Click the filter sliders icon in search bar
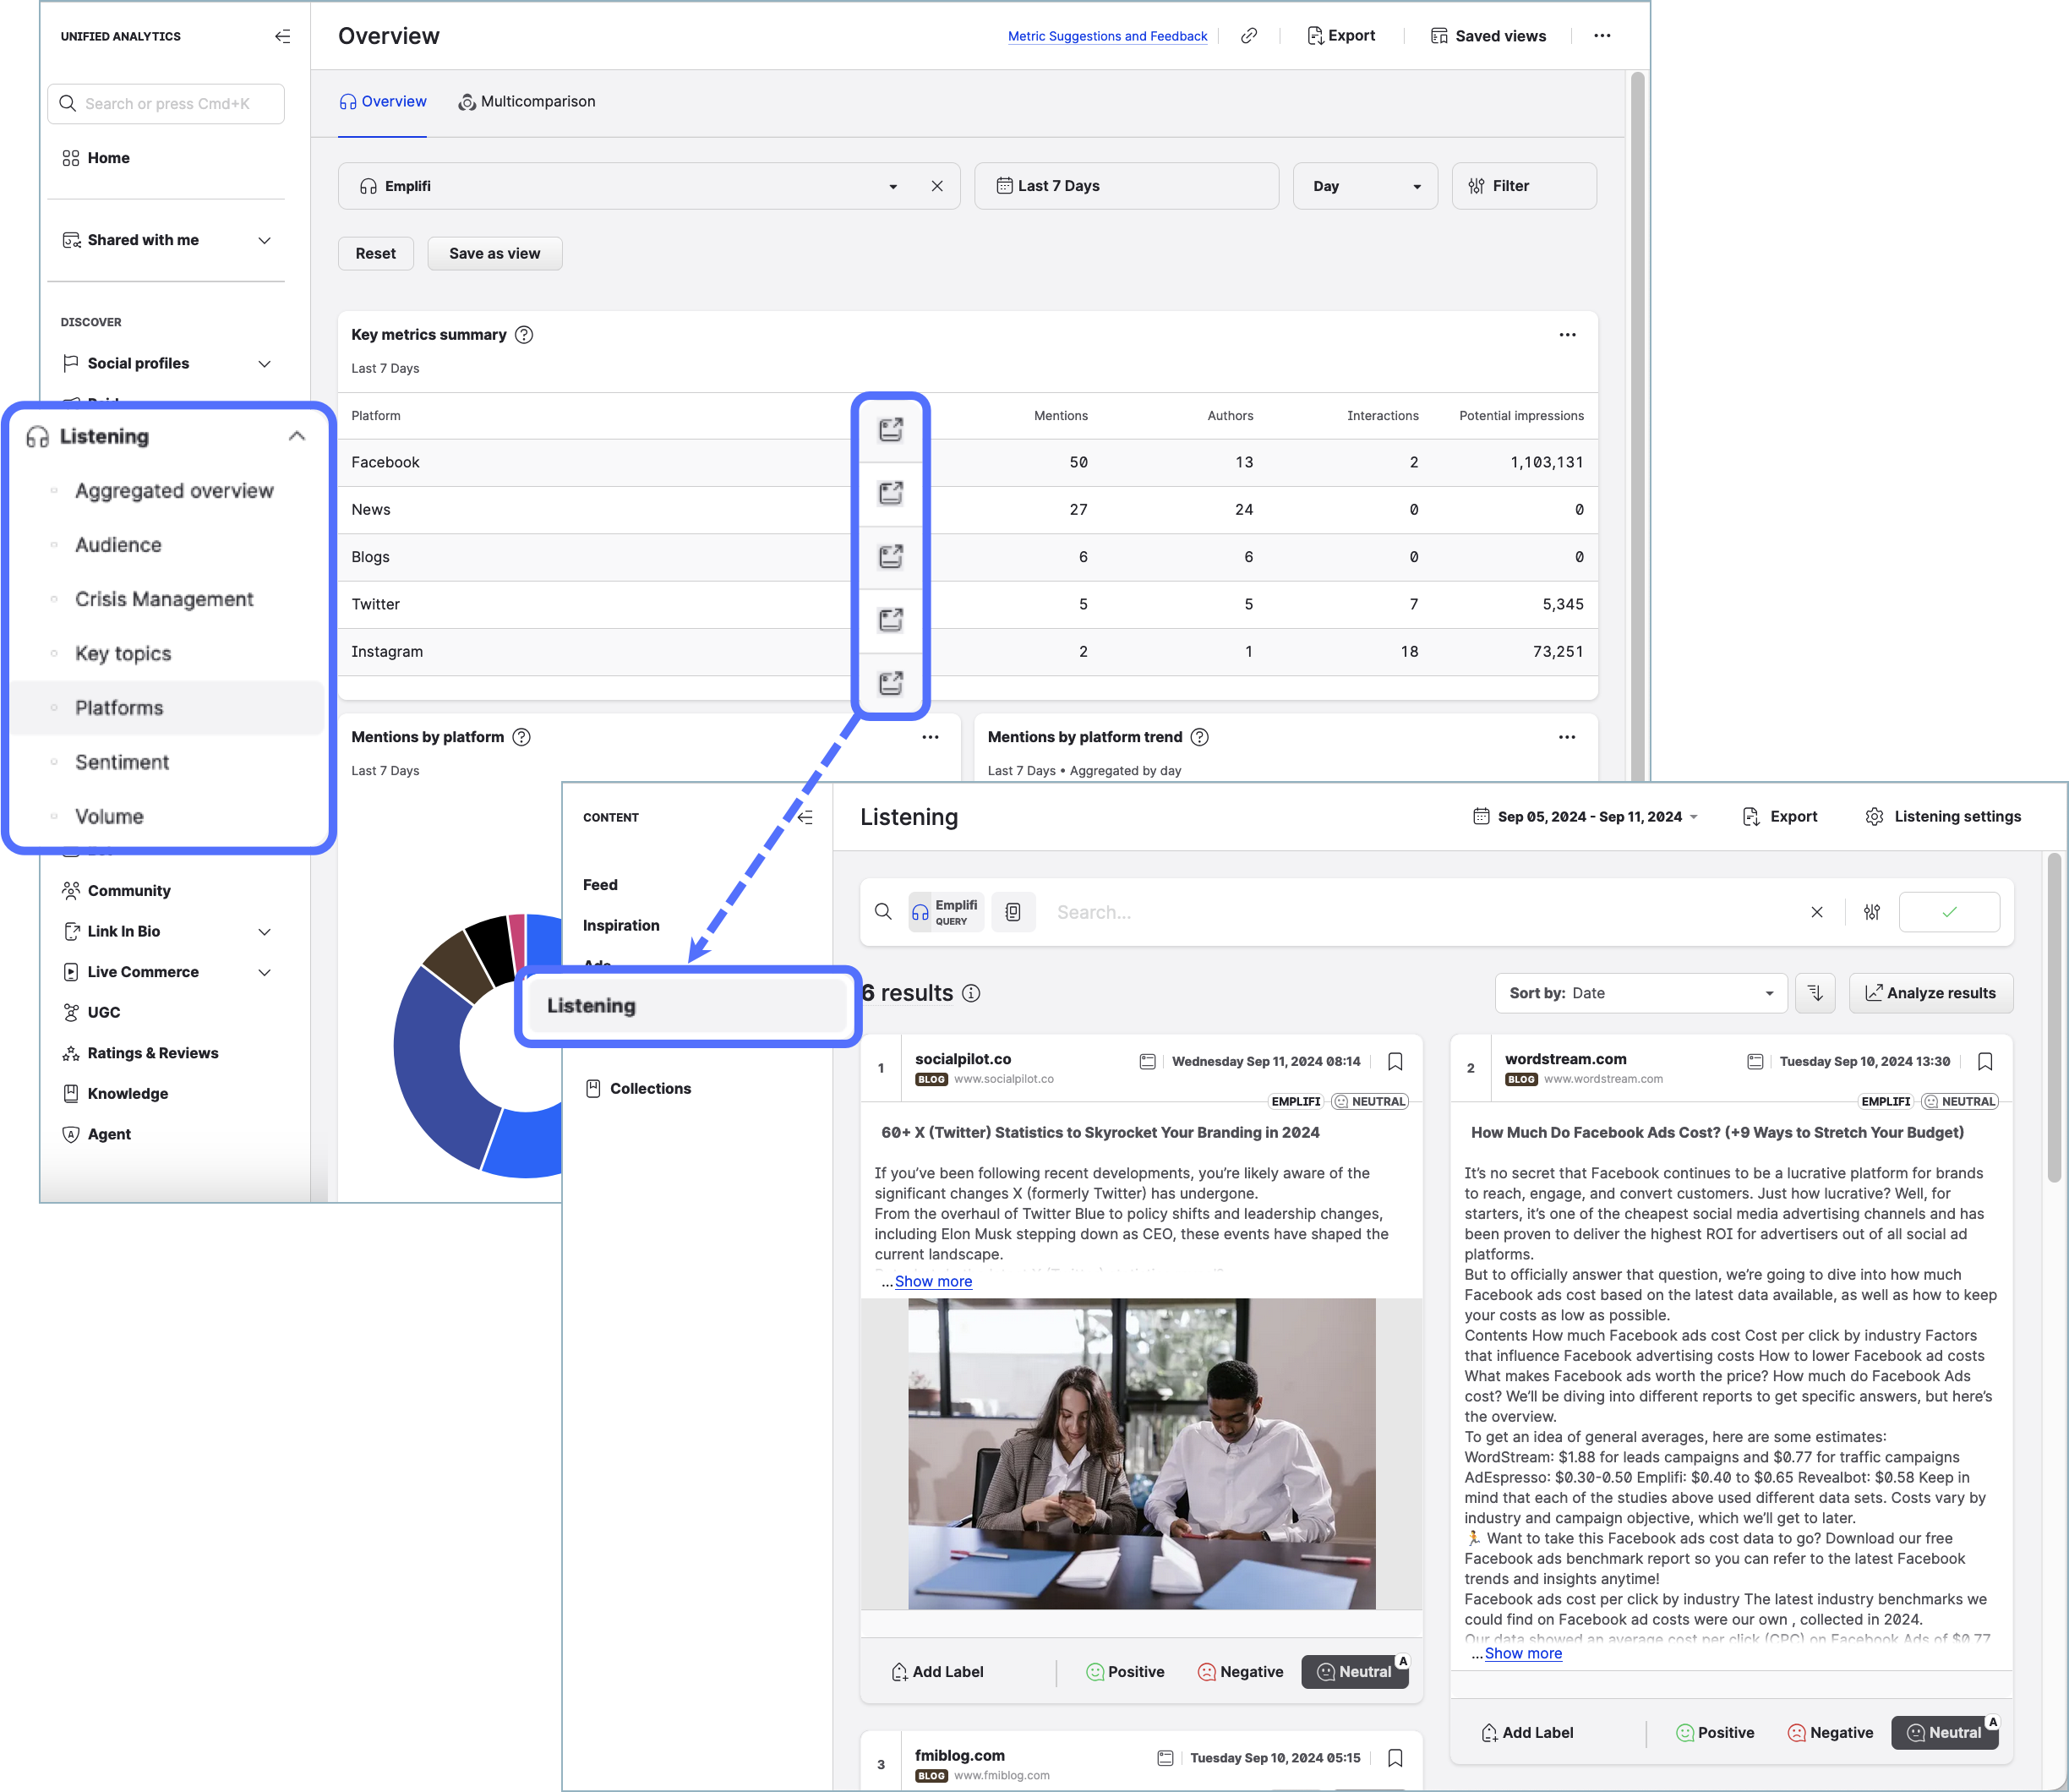Viewport: 2069px width, 1792px height. tap(1871, 912)
